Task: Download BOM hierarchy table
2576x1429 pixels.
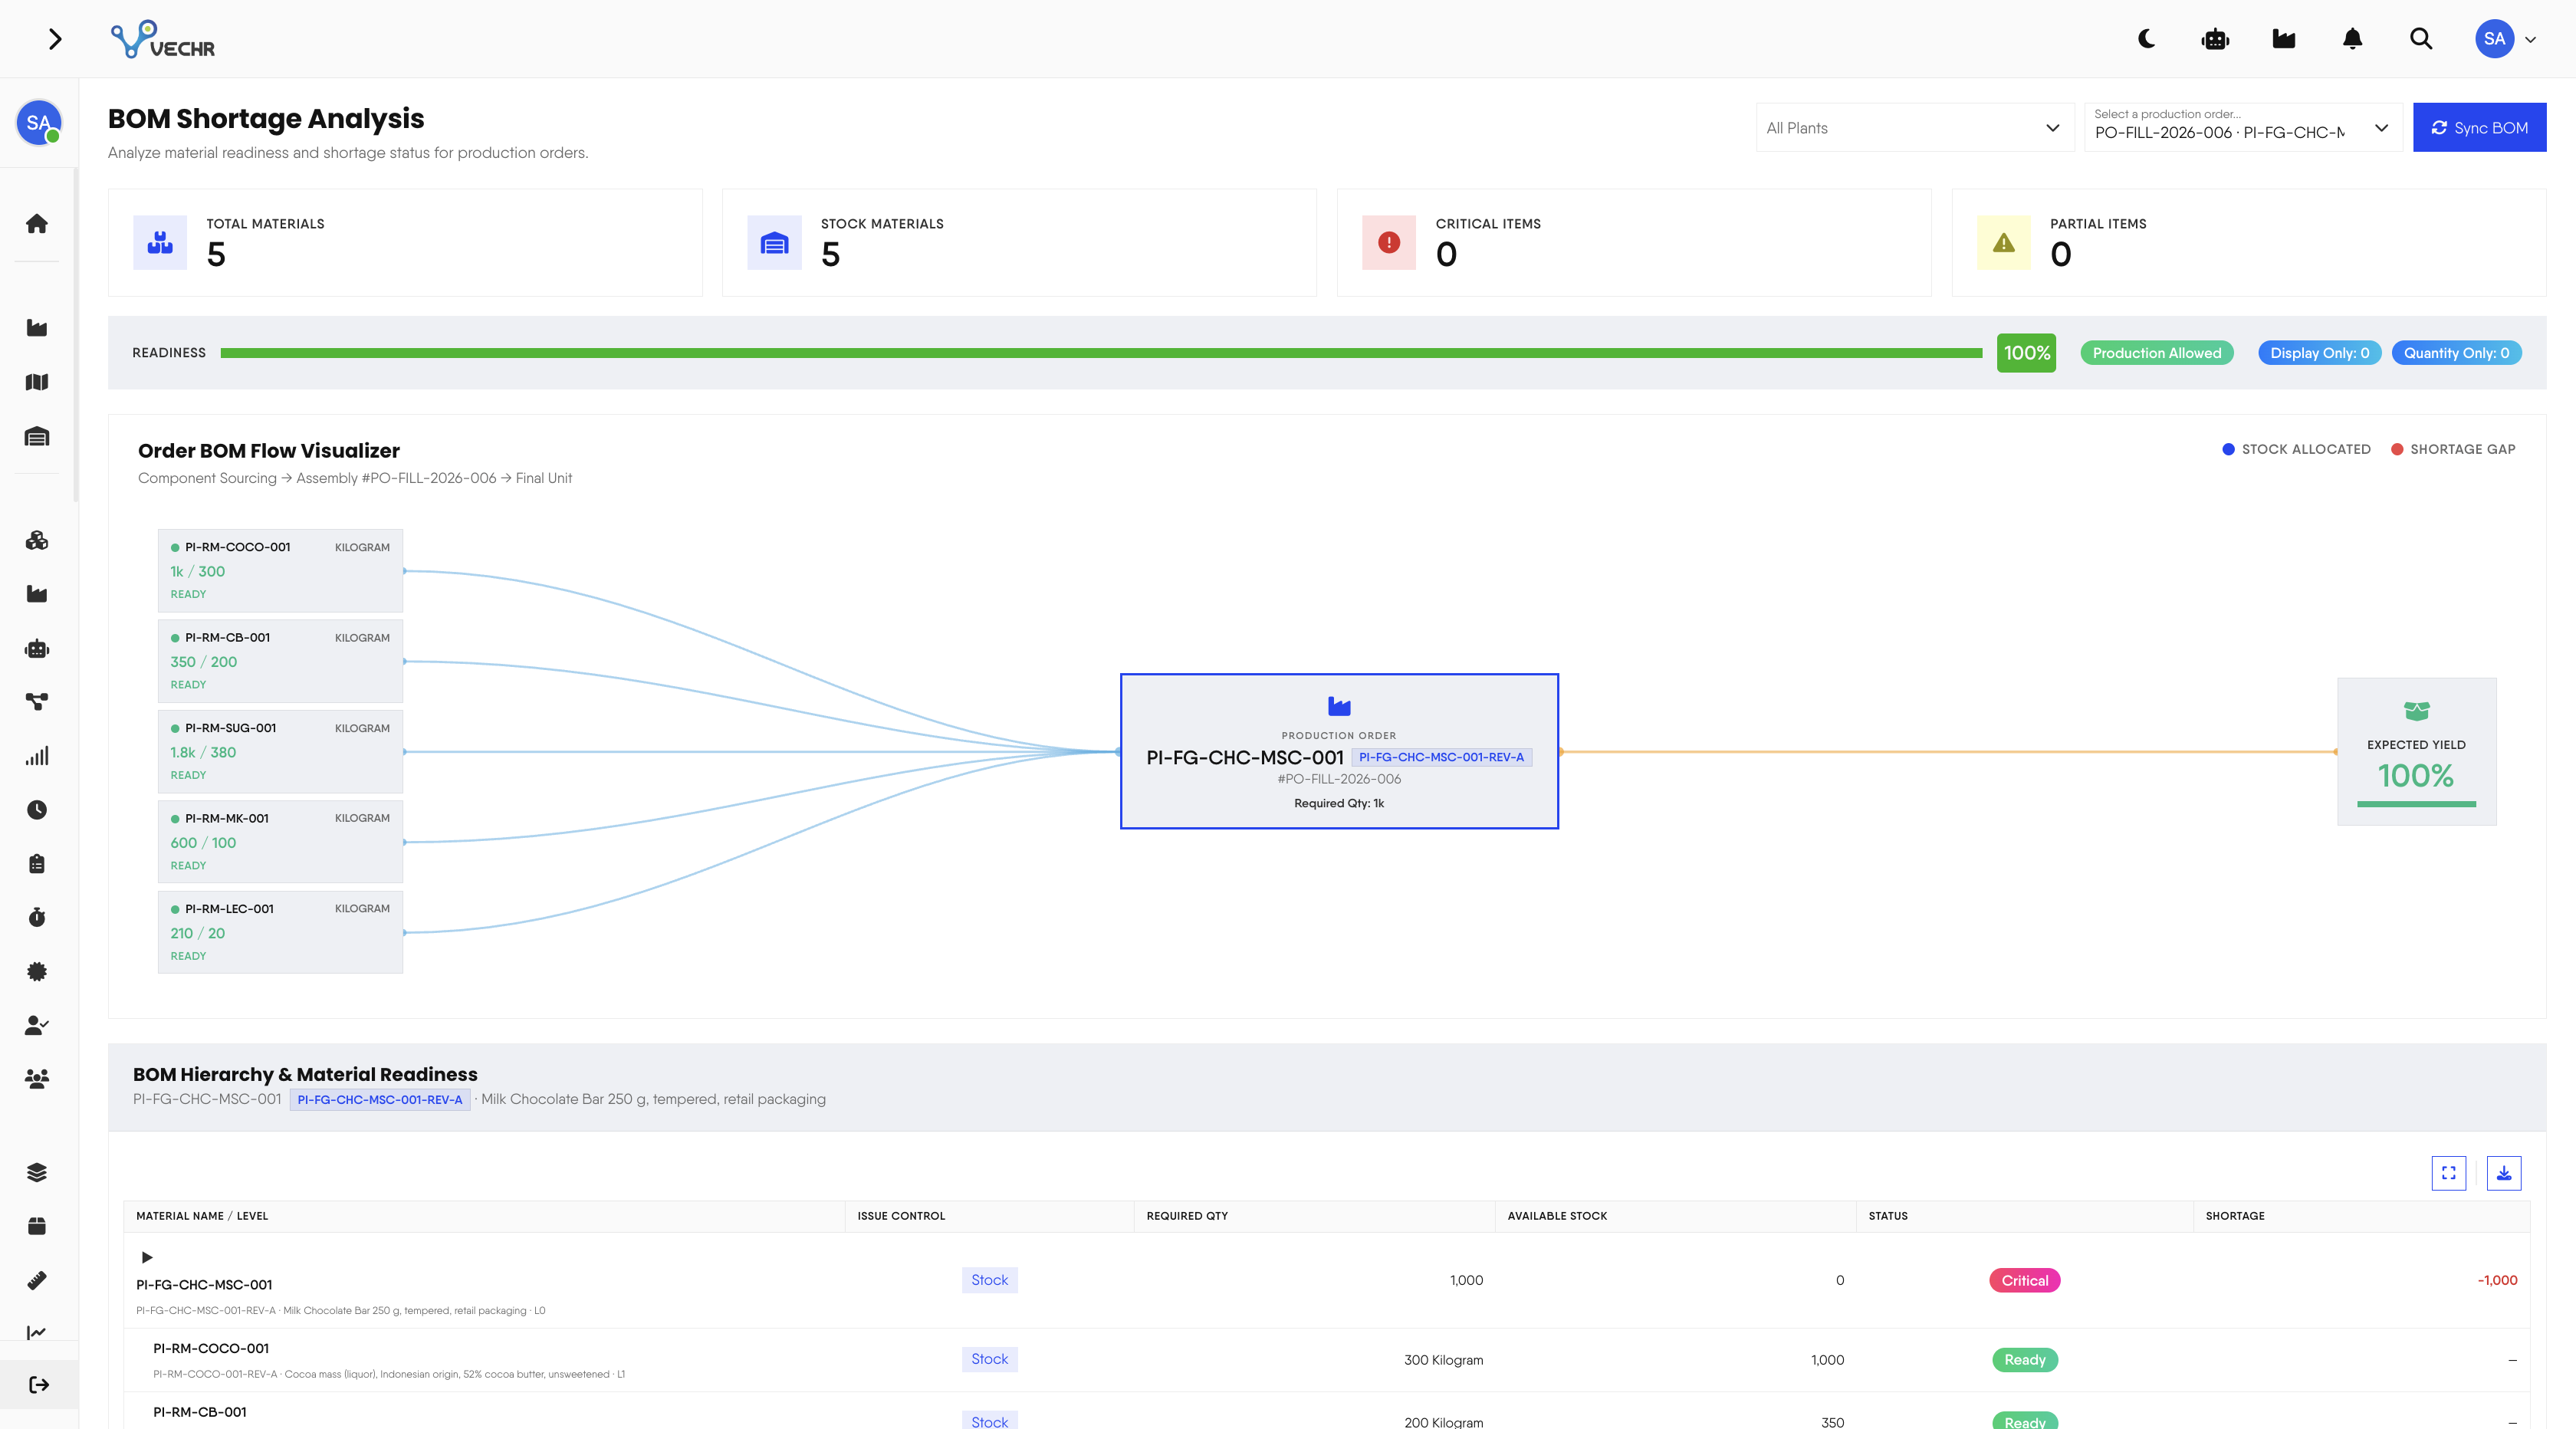Action: [2504, 1173]
